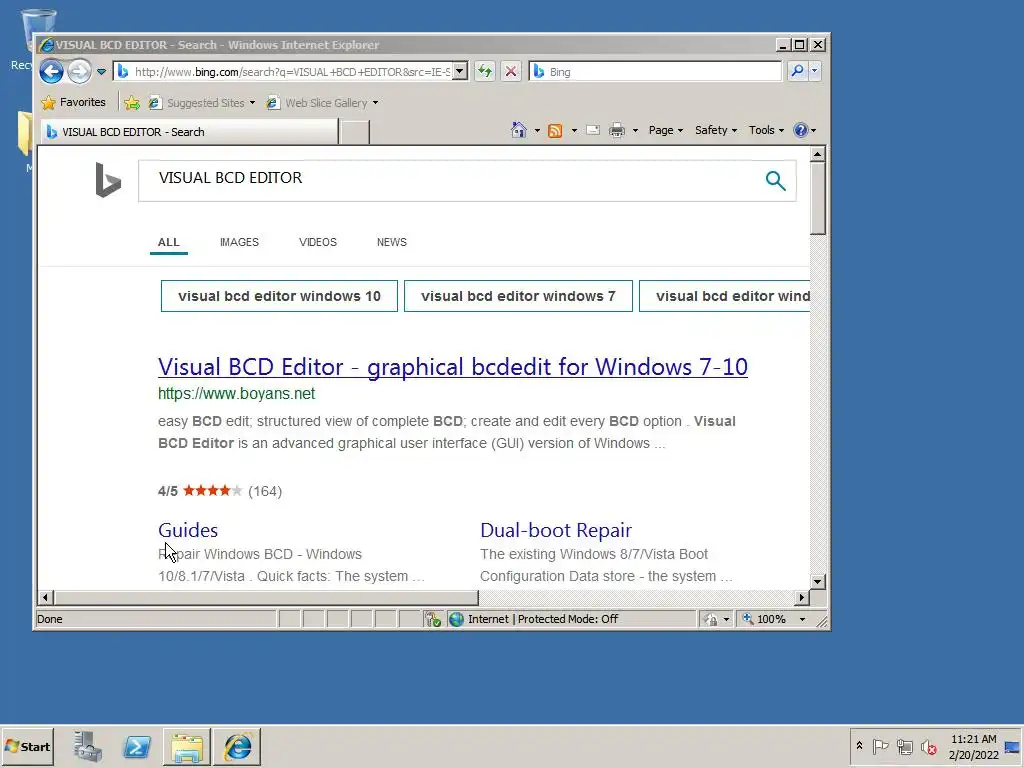Open a new blank tab

point(355,132)
